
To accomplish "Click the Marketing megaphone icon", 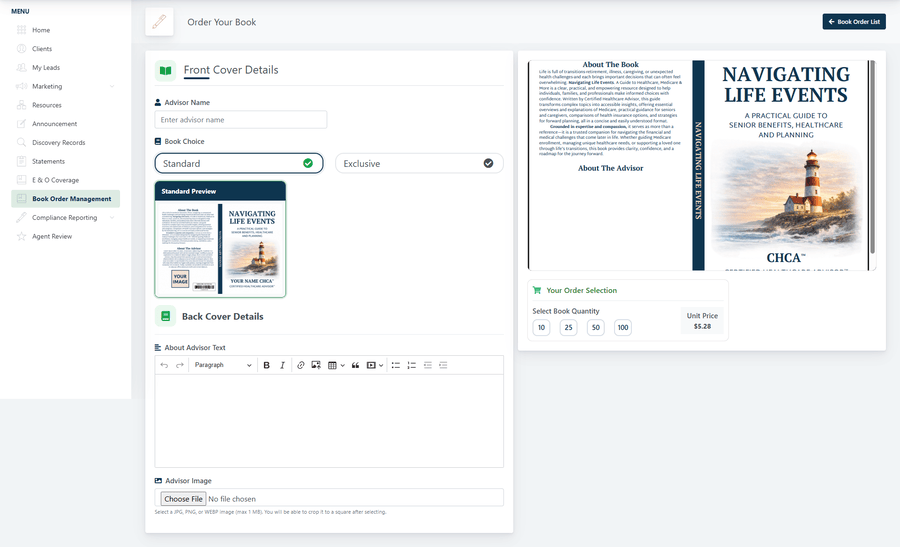I will tap(21, 86).
